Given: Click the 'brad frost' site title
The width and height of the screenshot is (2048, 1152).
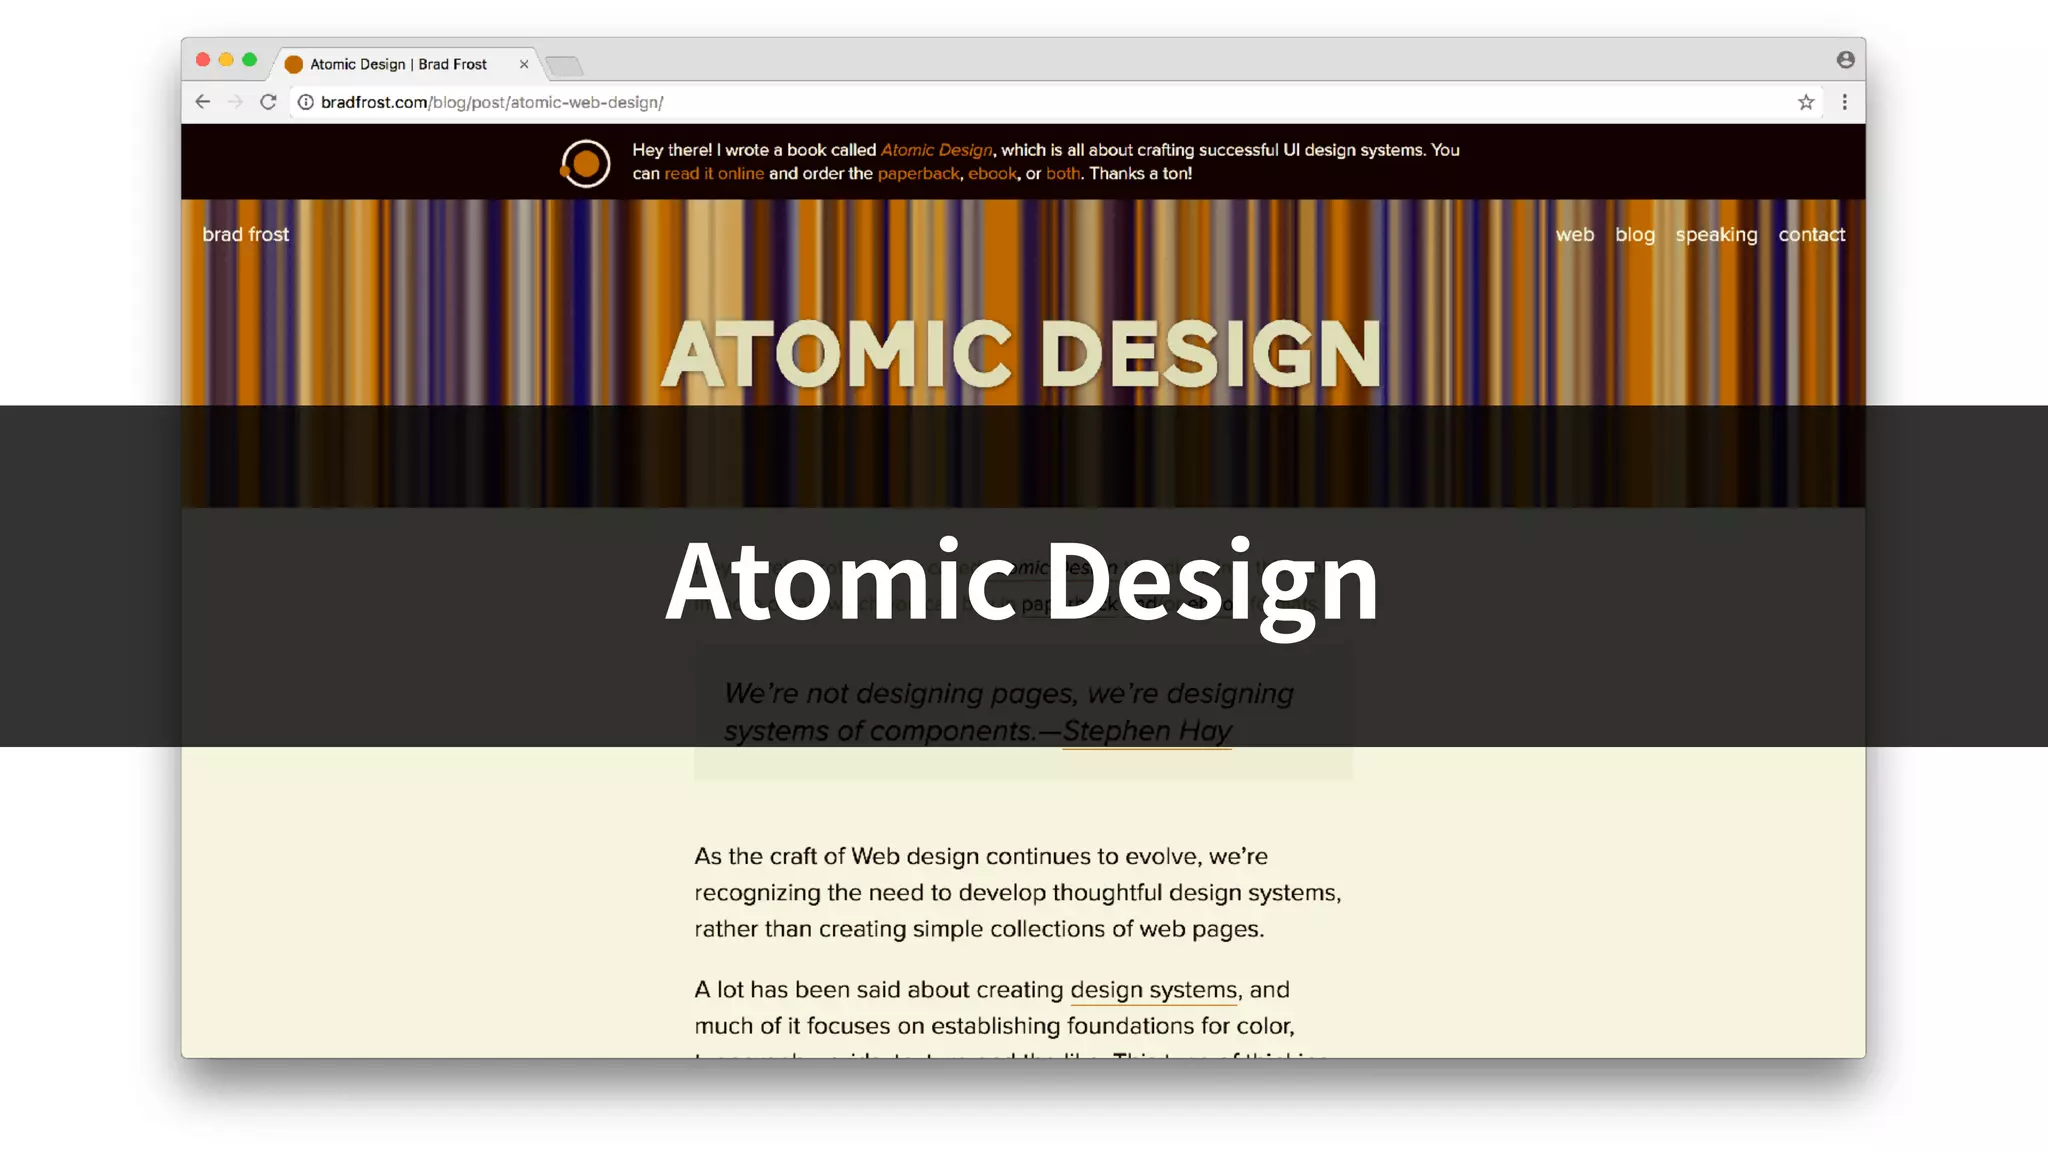Looking at the screenshot, I should pyautogui.click(x=245, y=234).
